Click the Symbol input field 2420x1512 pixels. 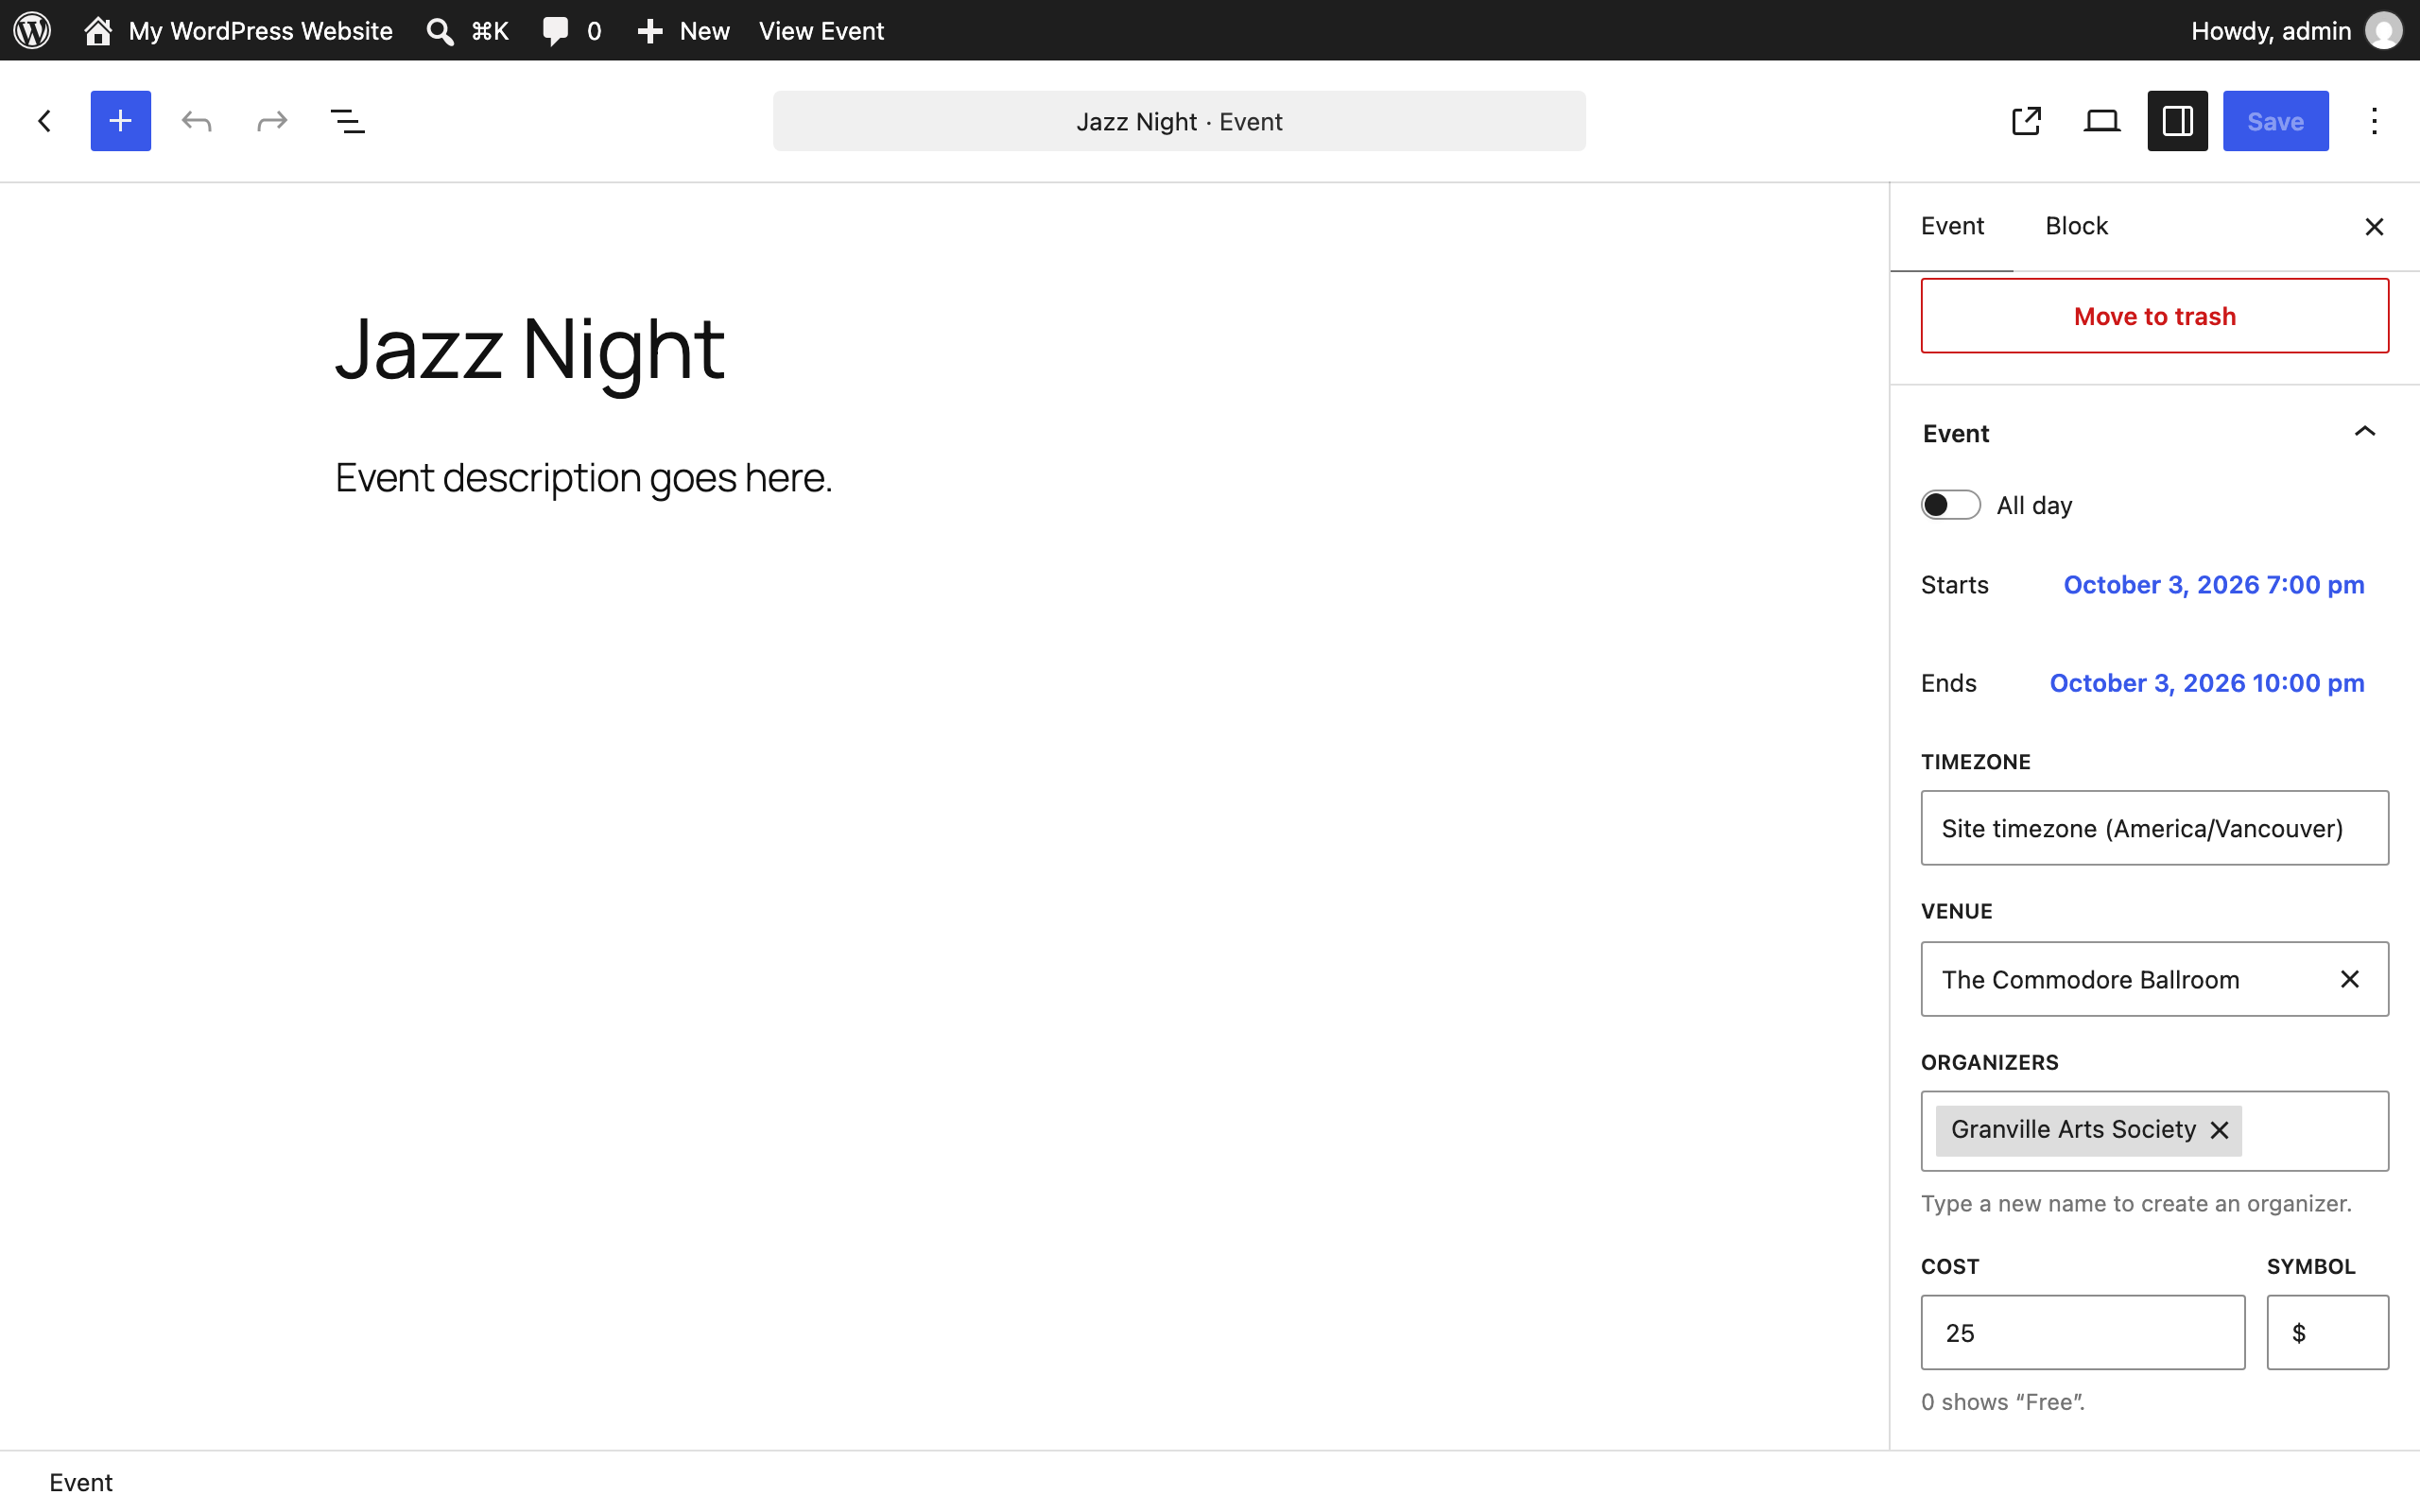click(2328, 1332)
